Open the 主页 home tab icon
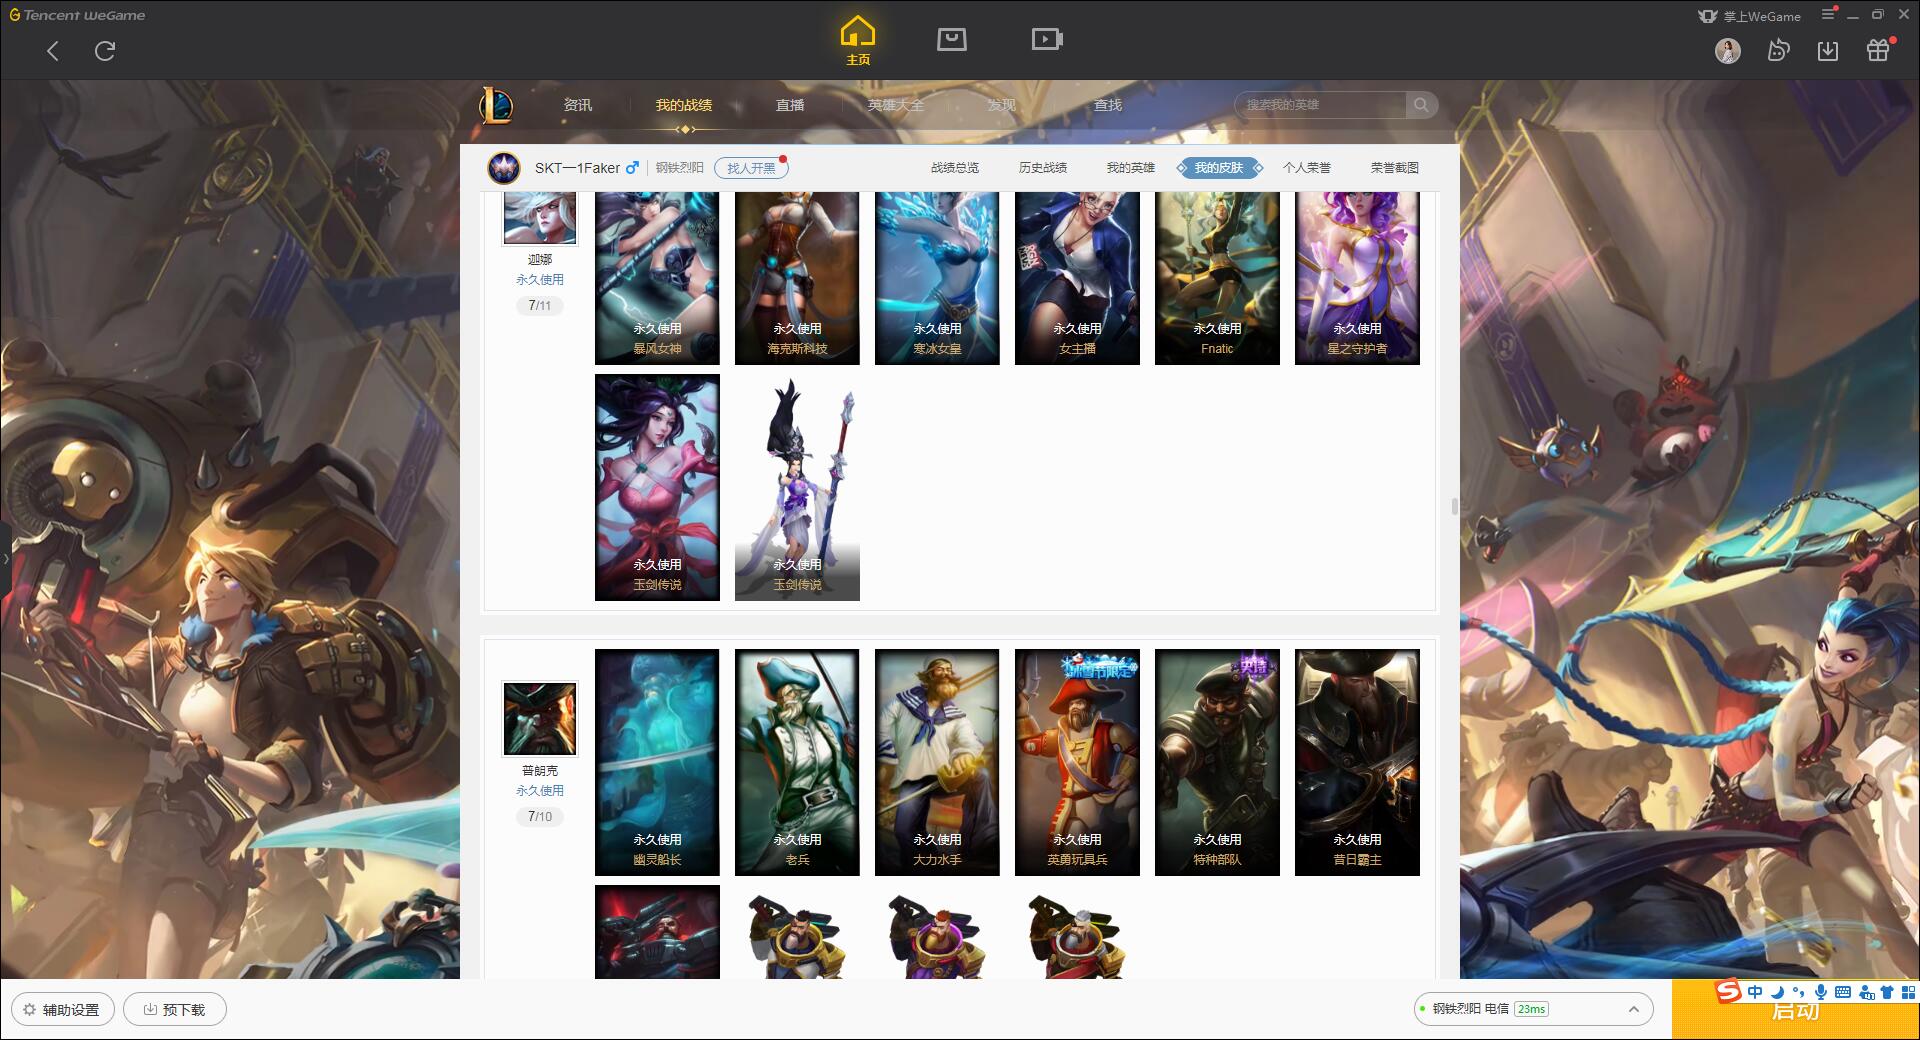1920x1040 pixels. (x=858, y=41)
